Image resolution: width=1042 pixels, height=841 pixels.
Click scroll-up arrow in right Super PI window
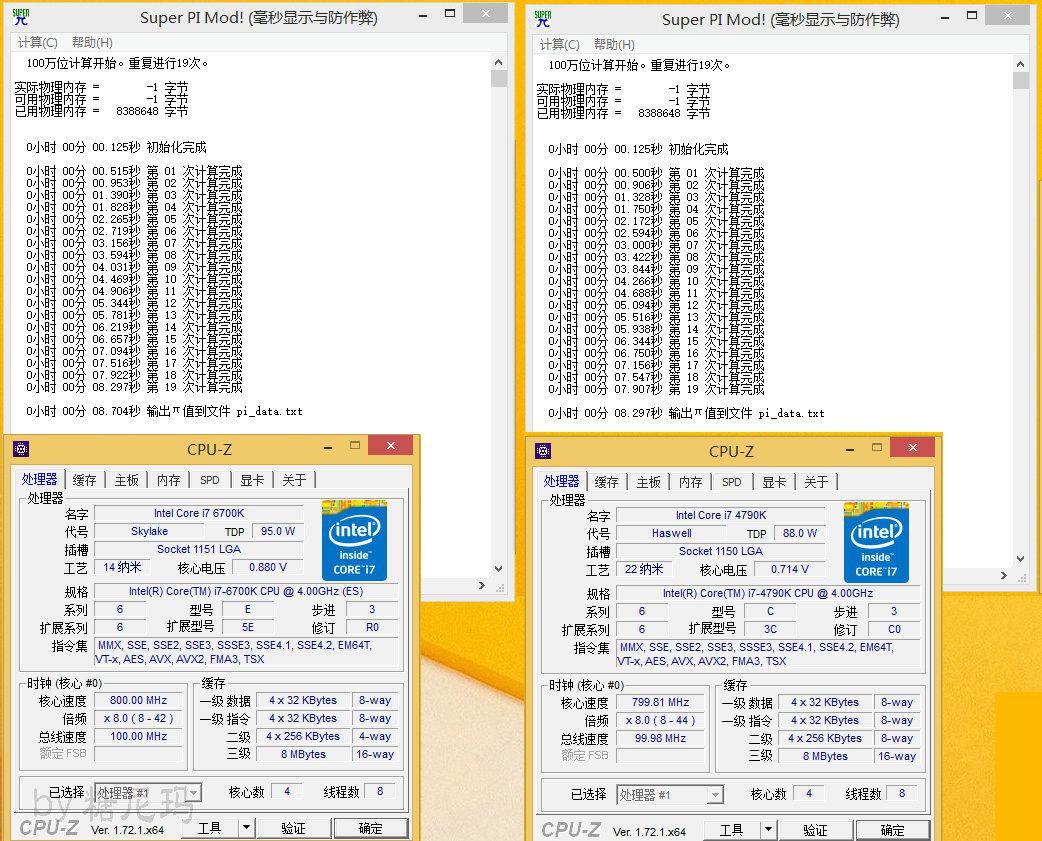[1021, 64]
